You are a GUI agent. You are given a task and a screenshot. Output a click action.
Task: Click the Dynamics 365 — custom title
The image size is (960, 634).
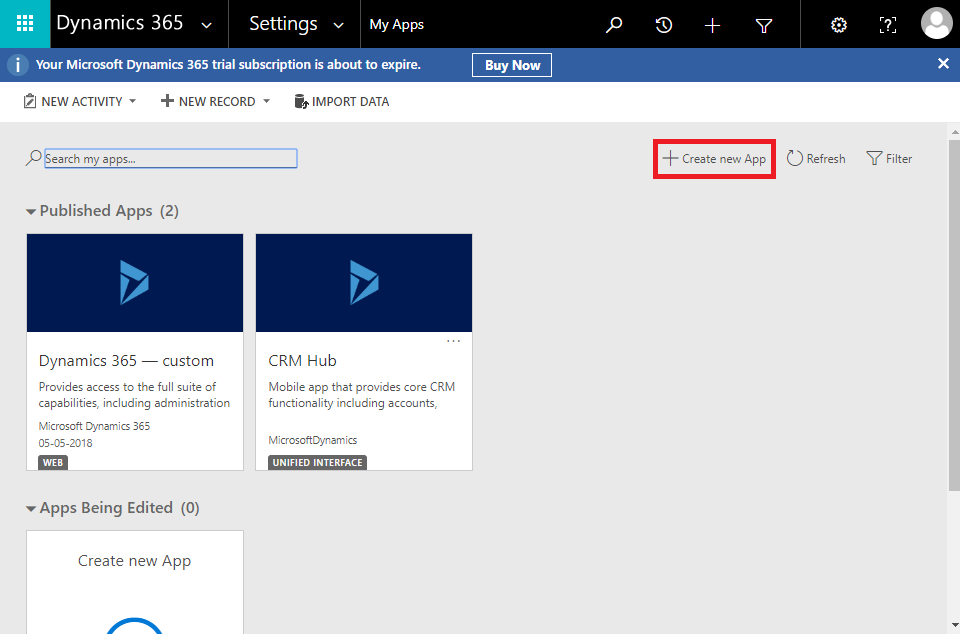click(126, 360)
